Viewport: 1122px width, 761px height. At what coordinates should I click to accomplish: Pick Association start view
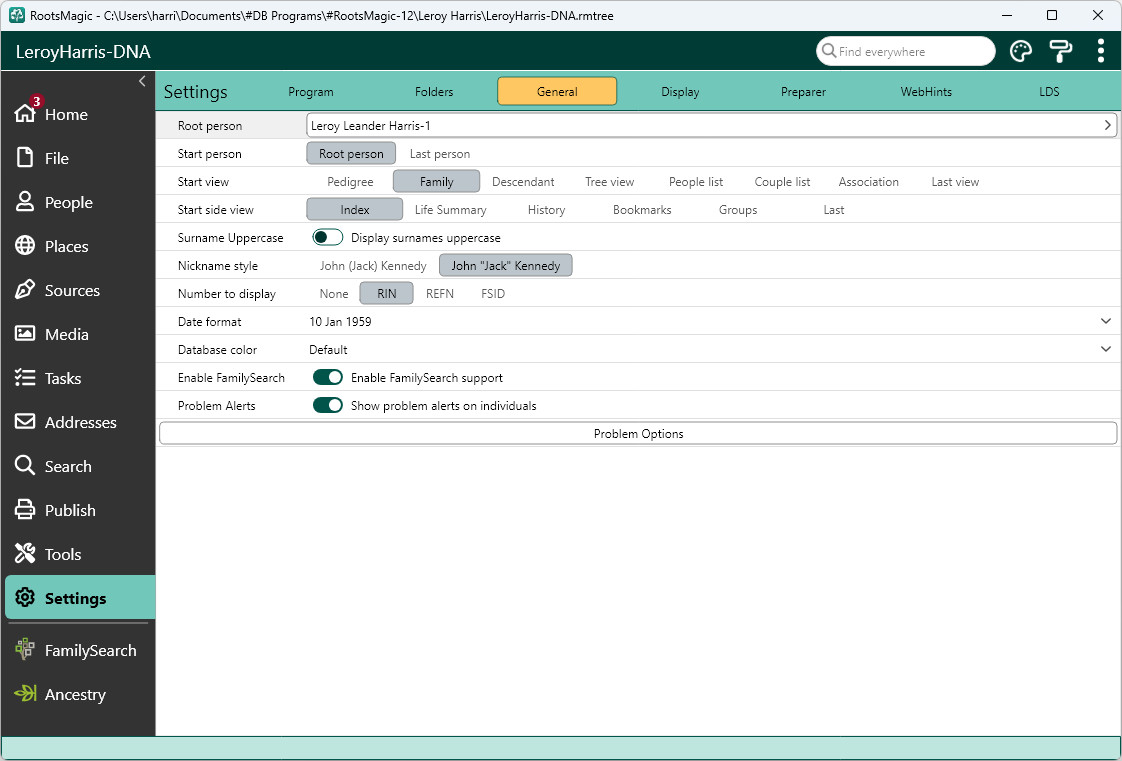(868, 182)
